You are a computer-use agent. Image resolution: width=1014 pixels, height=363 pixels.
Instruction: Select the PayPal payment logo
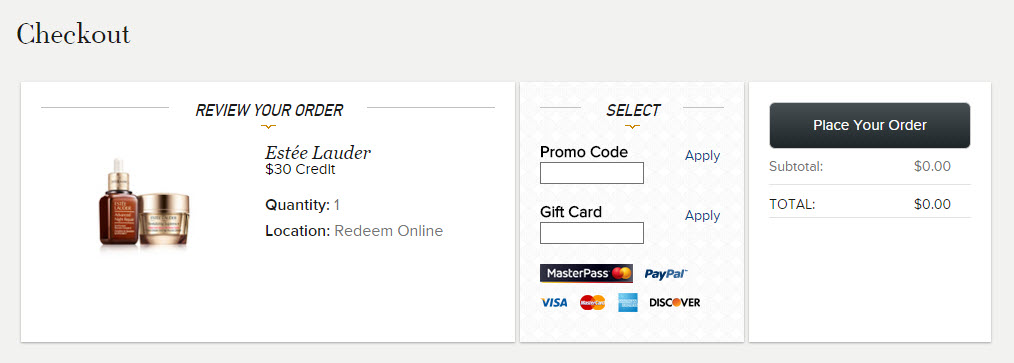pos(666,274)
